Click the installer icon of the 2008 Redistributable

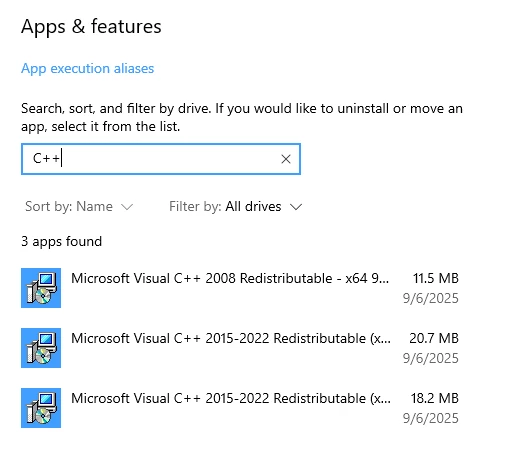41,288
